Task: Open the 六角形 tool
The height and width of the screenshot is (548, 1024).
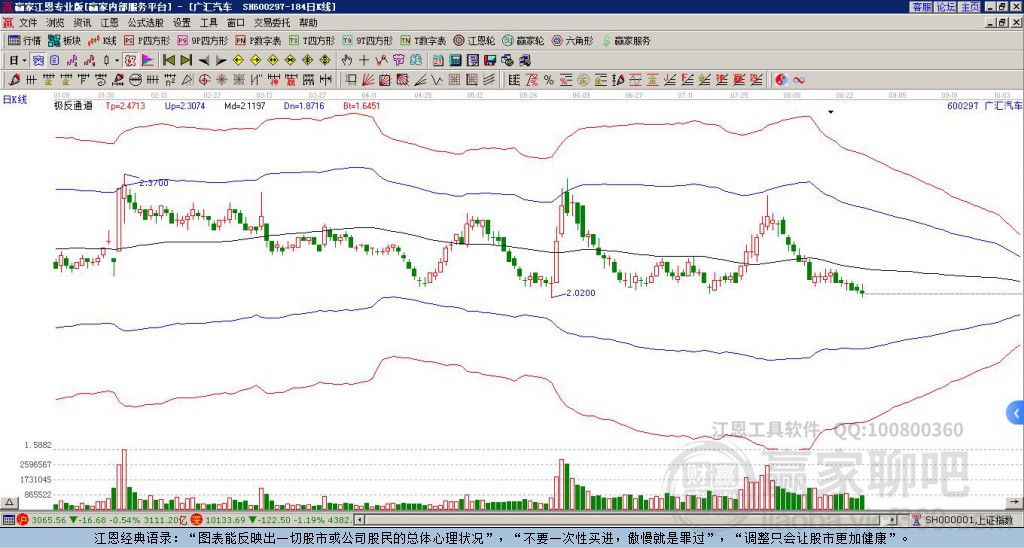Action: point(573,40)
